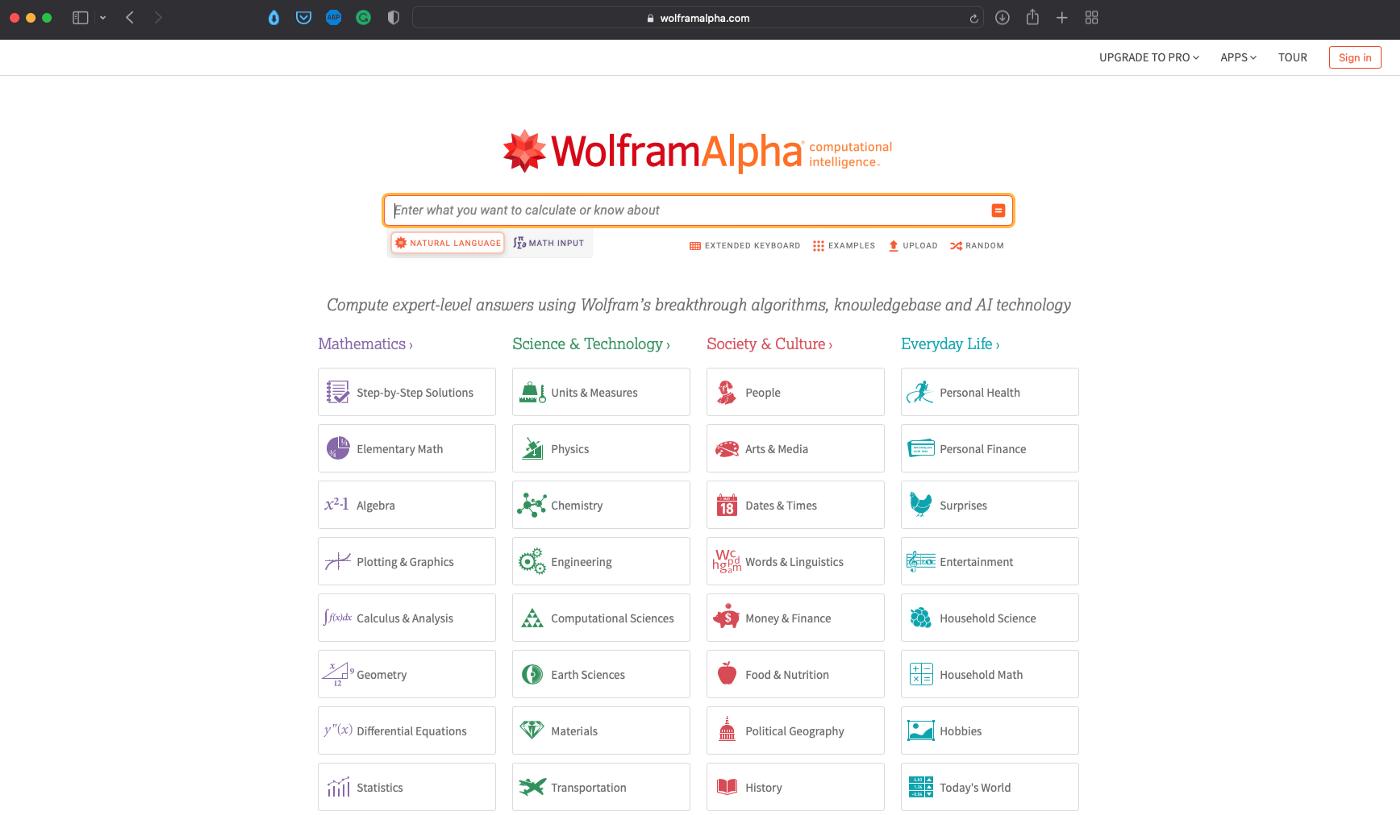1400x815 pixels.
Task: Expand the Mathematics category heading
Action: point(365,343)
